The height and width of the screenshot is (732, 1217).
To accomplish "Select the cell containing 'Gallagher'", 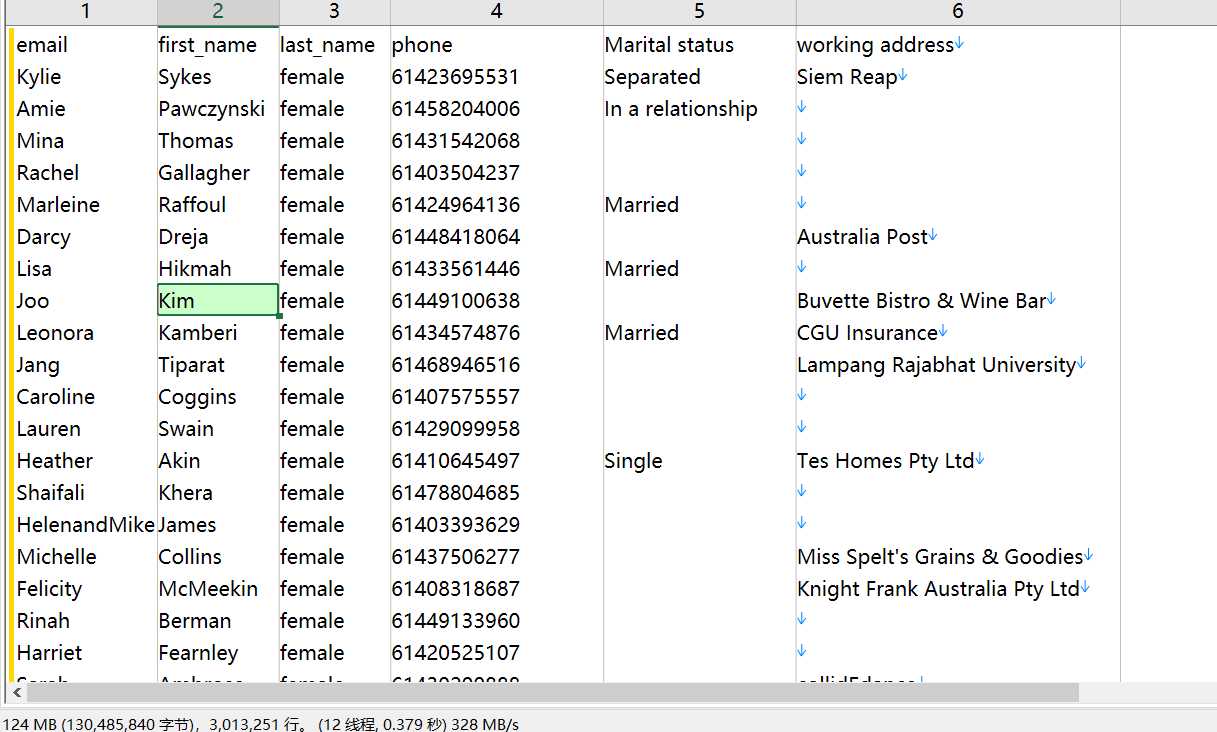I will pos(218,173).
